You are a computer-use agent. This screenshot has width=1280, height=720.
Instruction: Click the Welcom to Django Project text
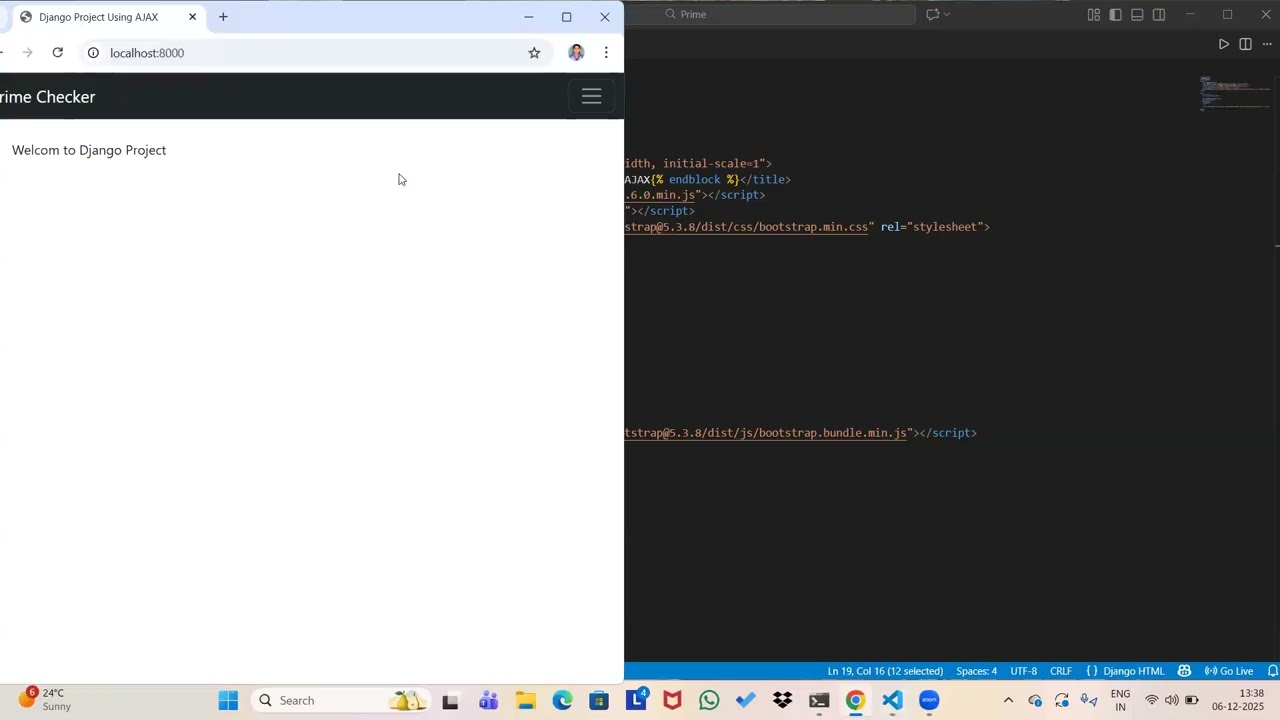(x=89, y=150)
